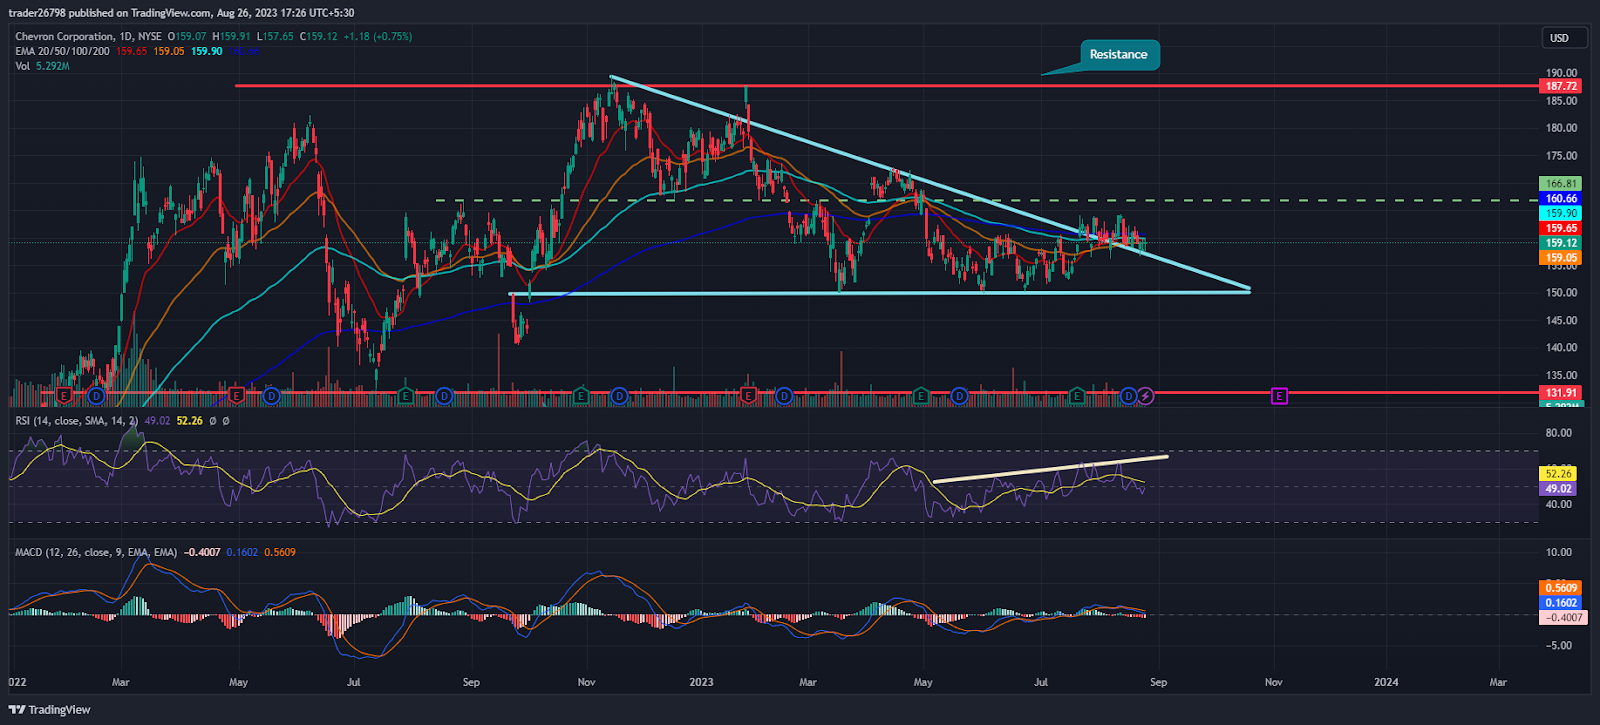Click the purple lightning bolt event marker

1146,396
